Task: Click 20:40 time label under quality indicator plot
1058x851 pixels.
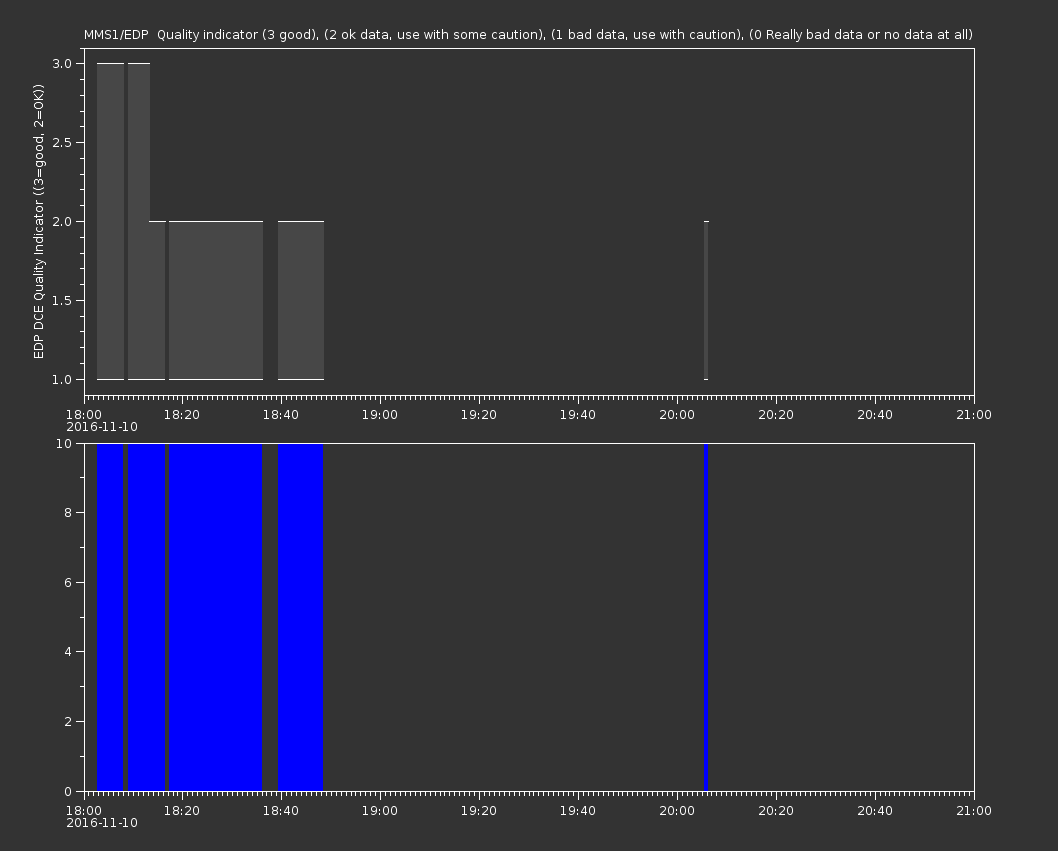Action: [874, 414]
